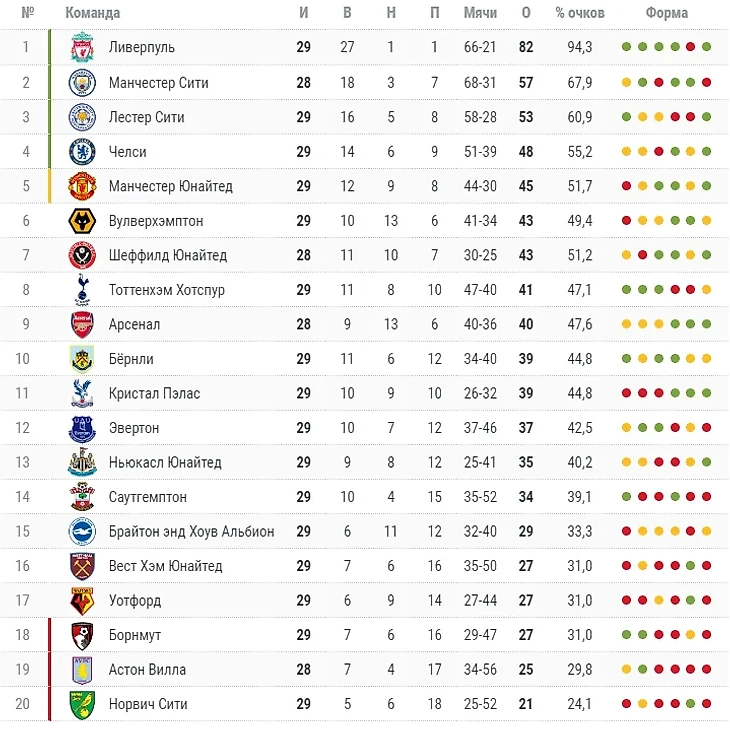The image size is (730, 738).
Task: Click Liverpool's last green form dot
Action: tap(707, 47)
